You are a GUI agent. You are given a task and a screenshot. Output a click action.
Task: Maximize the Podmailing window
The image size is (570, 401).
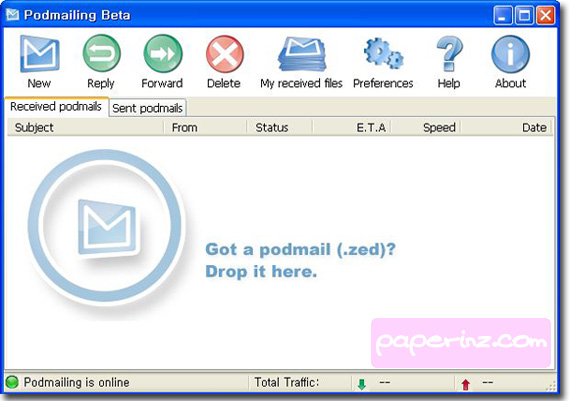coord(524,16)
